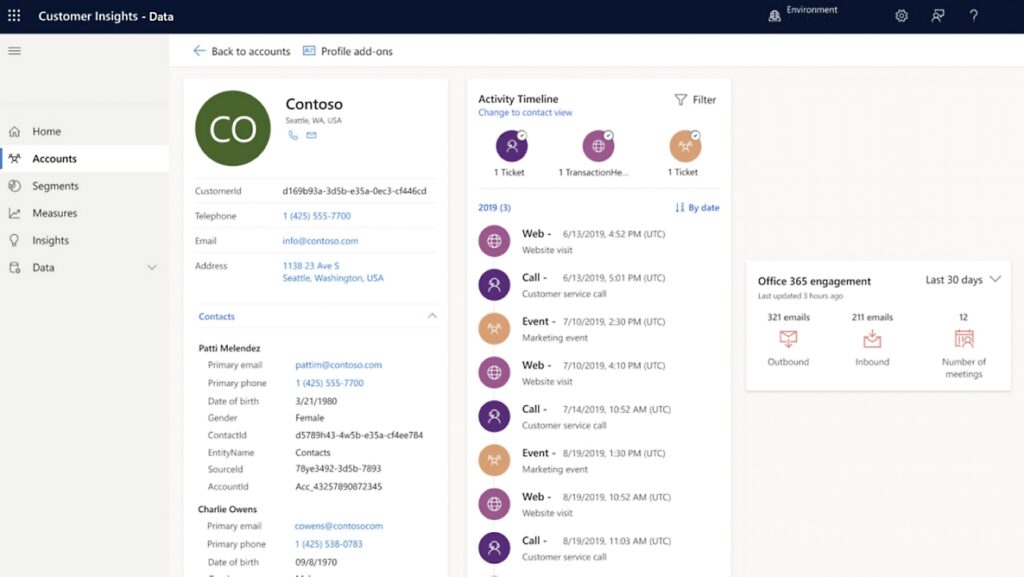
Task: Sort timeline By date
Action: [697, 208]
